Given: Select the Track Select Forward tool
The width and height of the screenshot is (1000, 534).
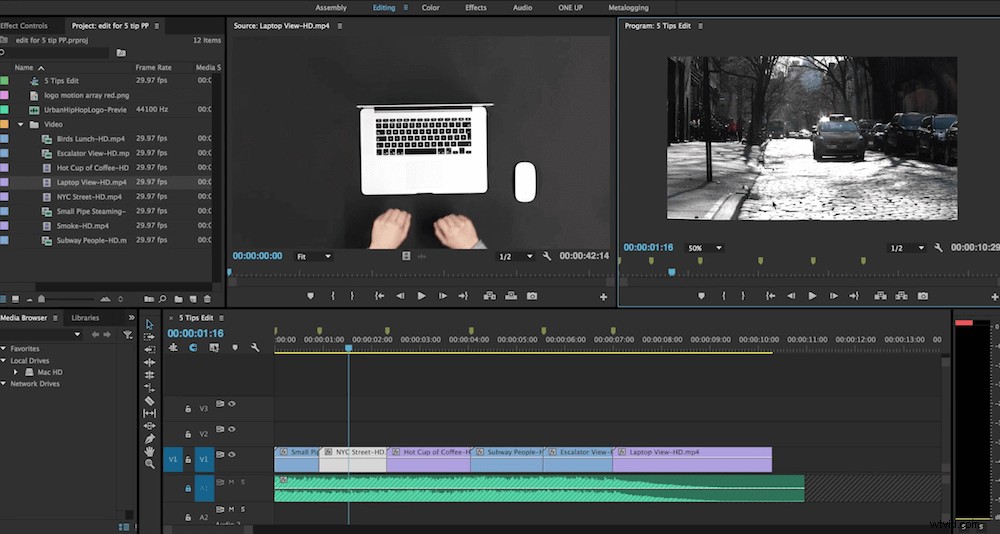Looking at the screenshot, I should (149, 337).
